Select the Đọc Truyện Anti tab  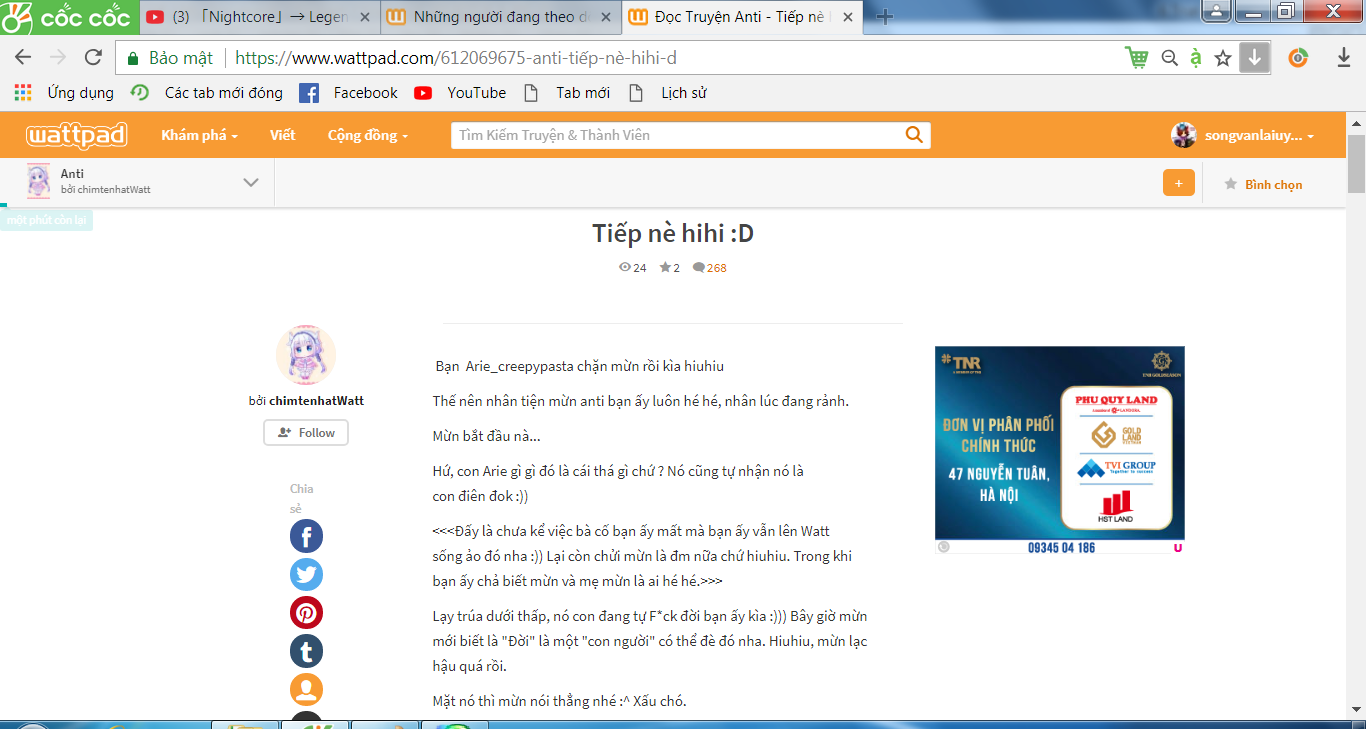click(742, 17)
